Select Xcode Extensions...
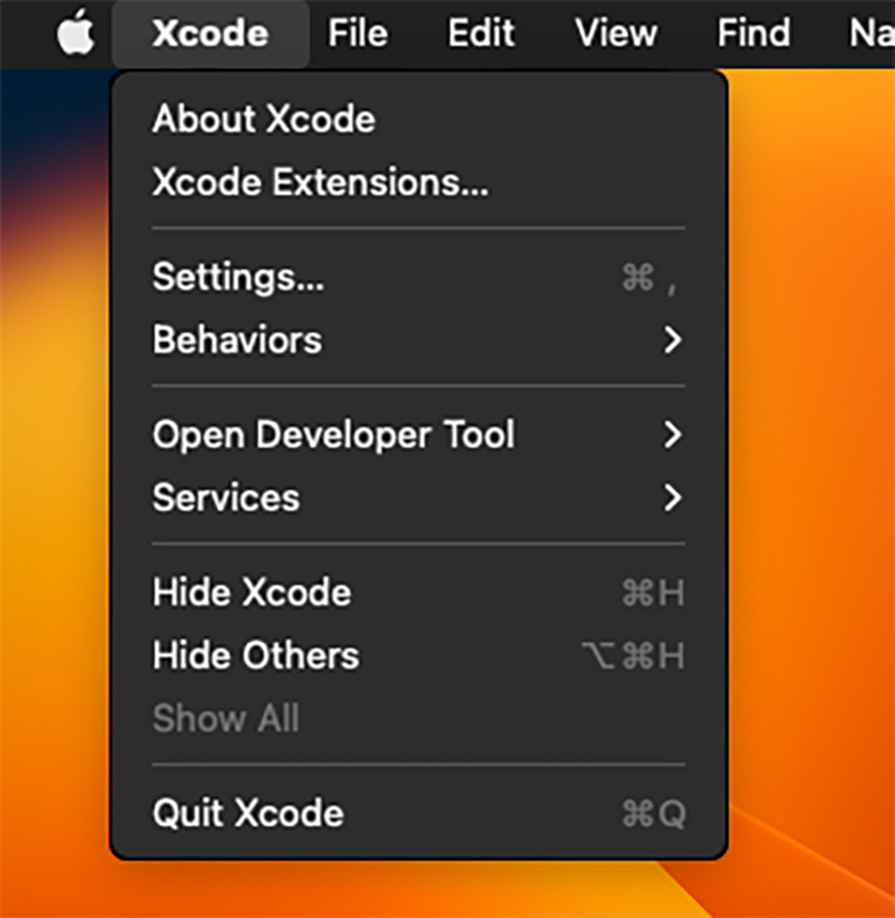This screenshot has width=895, height=918. [x=320, y=181]
